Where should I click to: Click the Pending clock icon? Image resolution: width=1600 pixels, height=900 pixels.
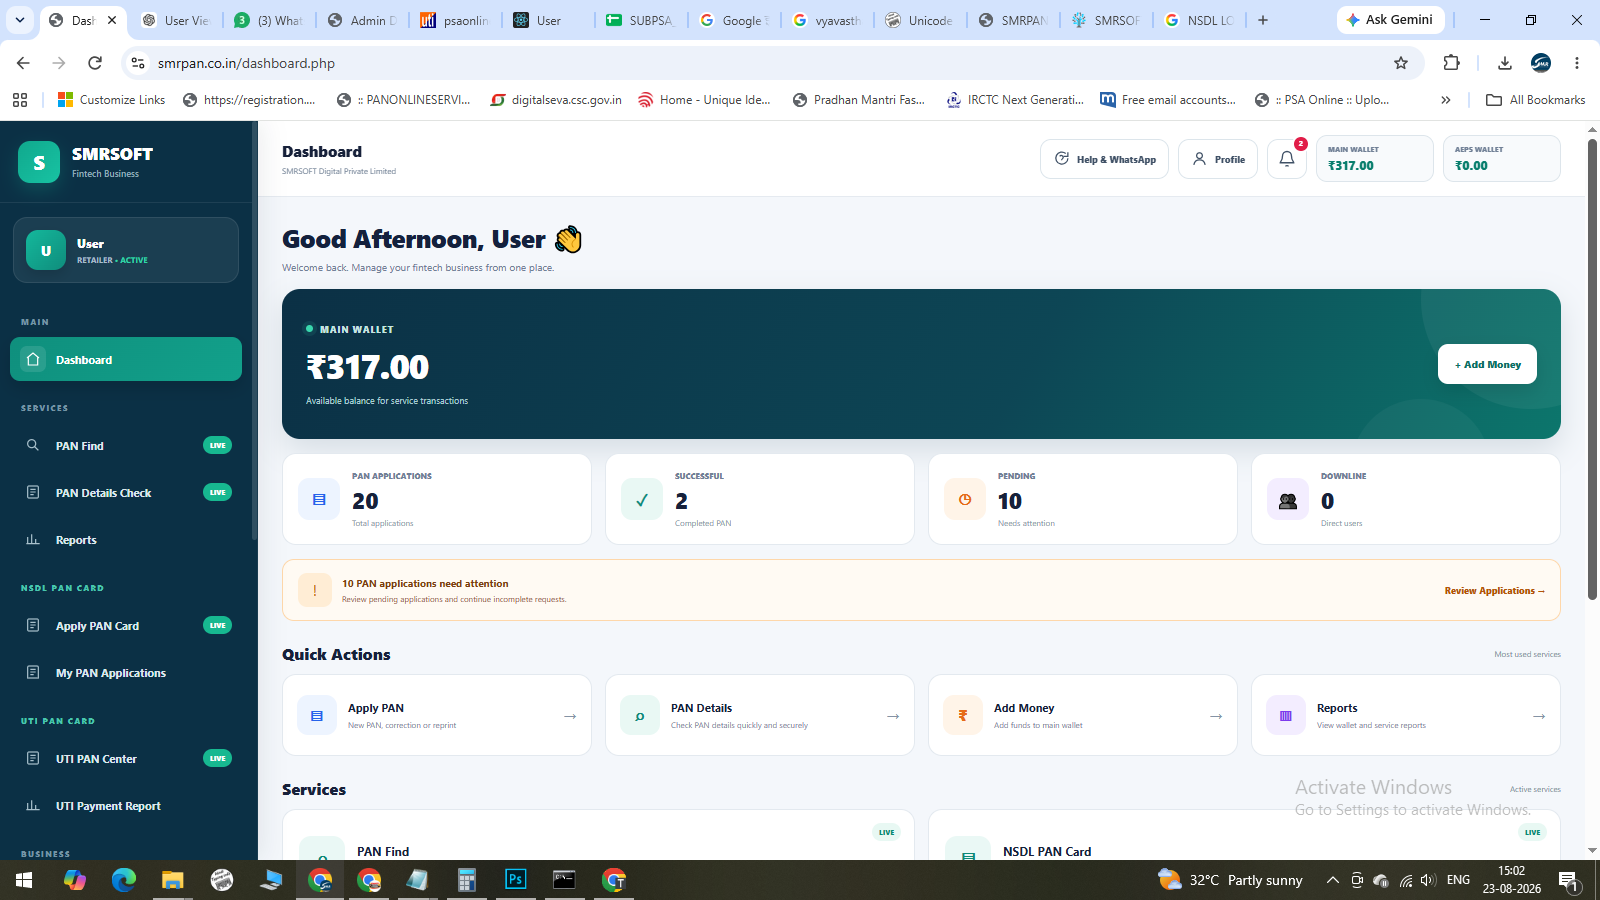[x=965, y=499]
